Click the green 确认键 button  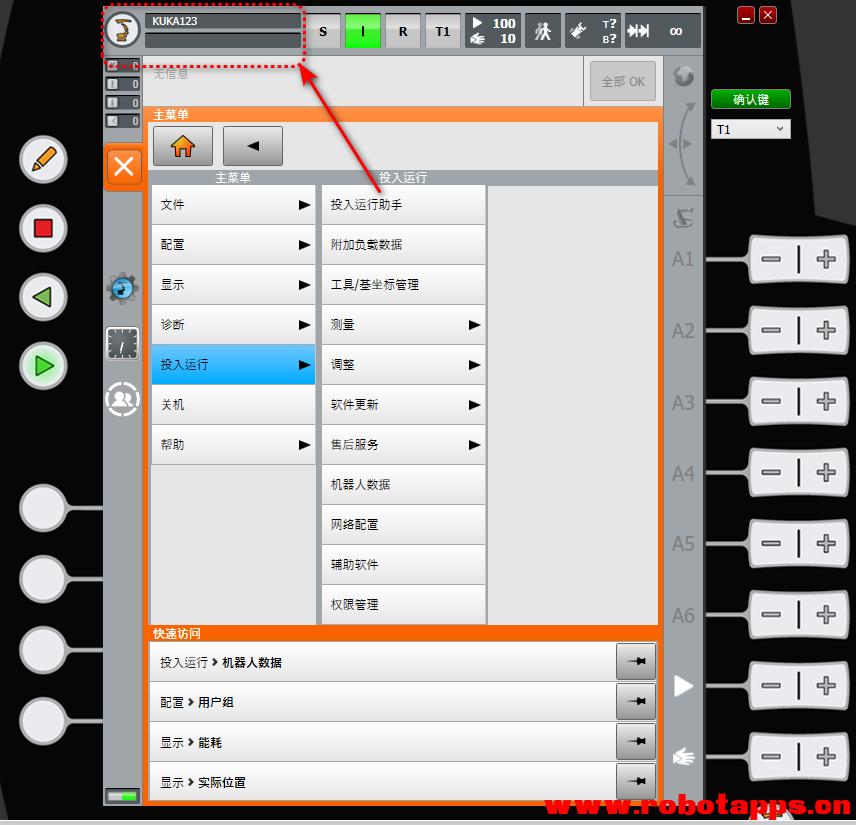(x=751, y=99)
